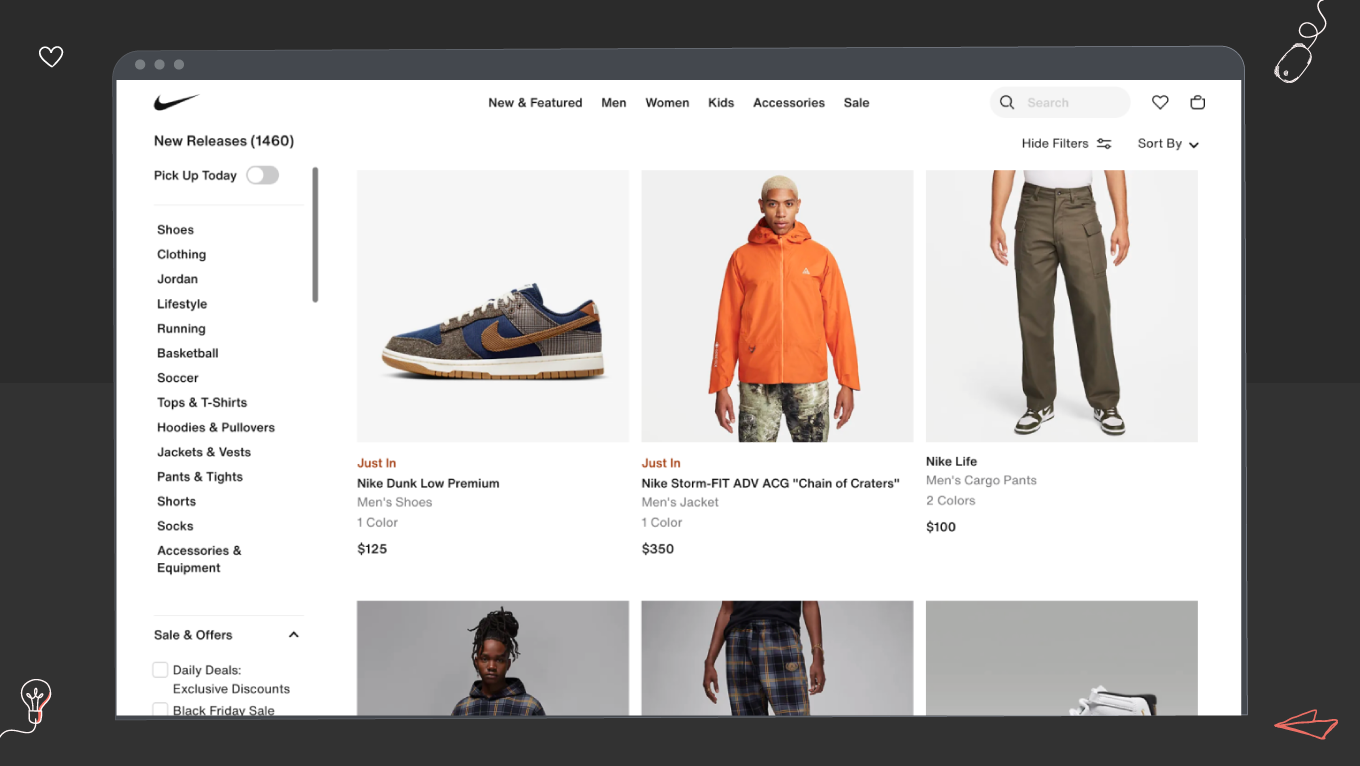Open the Men navigation menu
This screenshot has width=1360, height=766.
(613, 102)
